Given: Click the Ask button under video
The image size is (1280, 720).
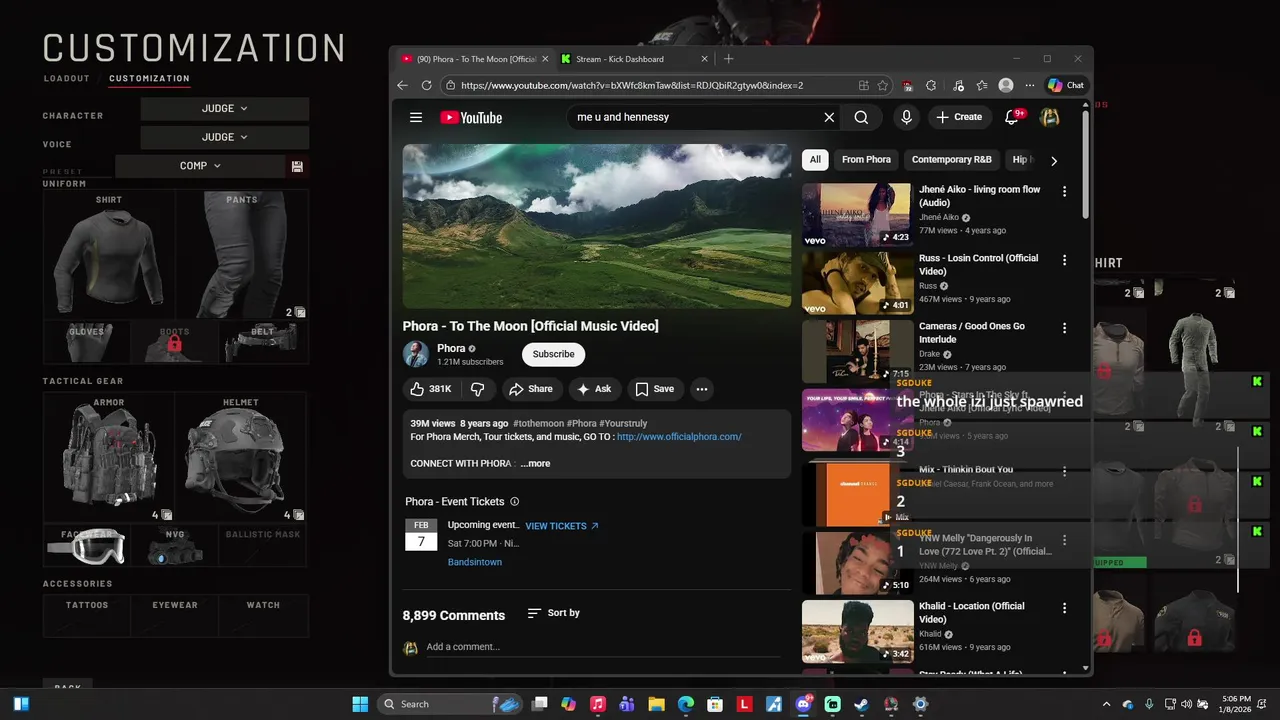Looking at the screenshot, I should pos(593,389).
